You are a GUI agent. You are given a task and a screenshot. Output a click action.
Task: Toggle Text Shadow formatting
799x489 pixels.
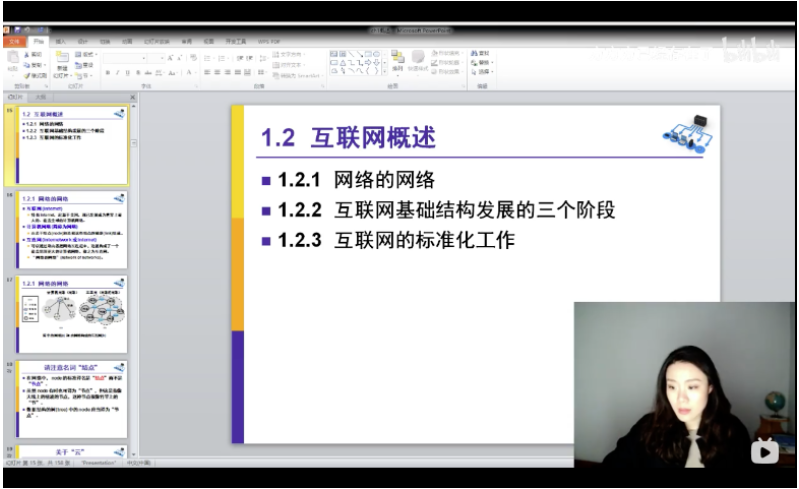[x=138, y=73]
